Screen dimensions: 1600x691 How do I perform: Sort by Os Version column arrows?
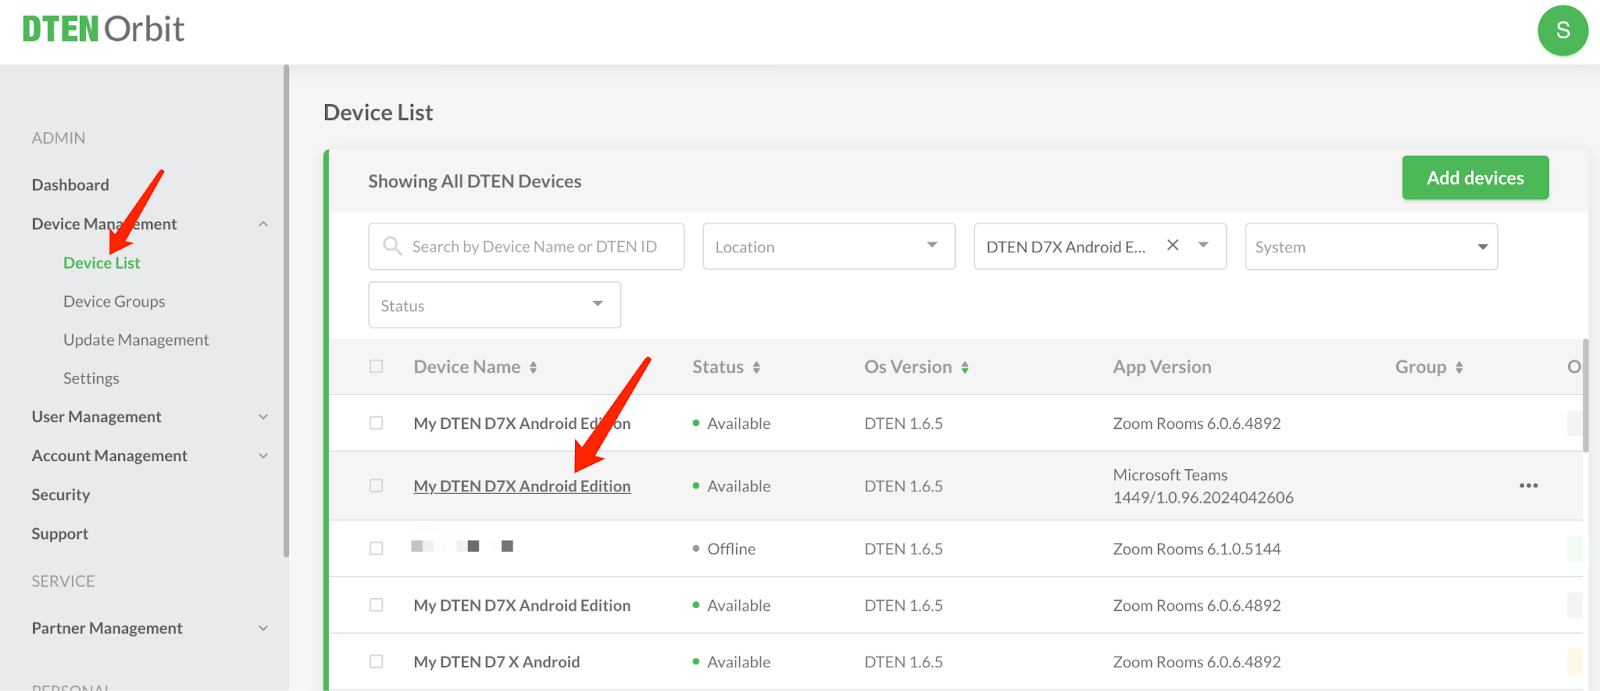[965, 367]
